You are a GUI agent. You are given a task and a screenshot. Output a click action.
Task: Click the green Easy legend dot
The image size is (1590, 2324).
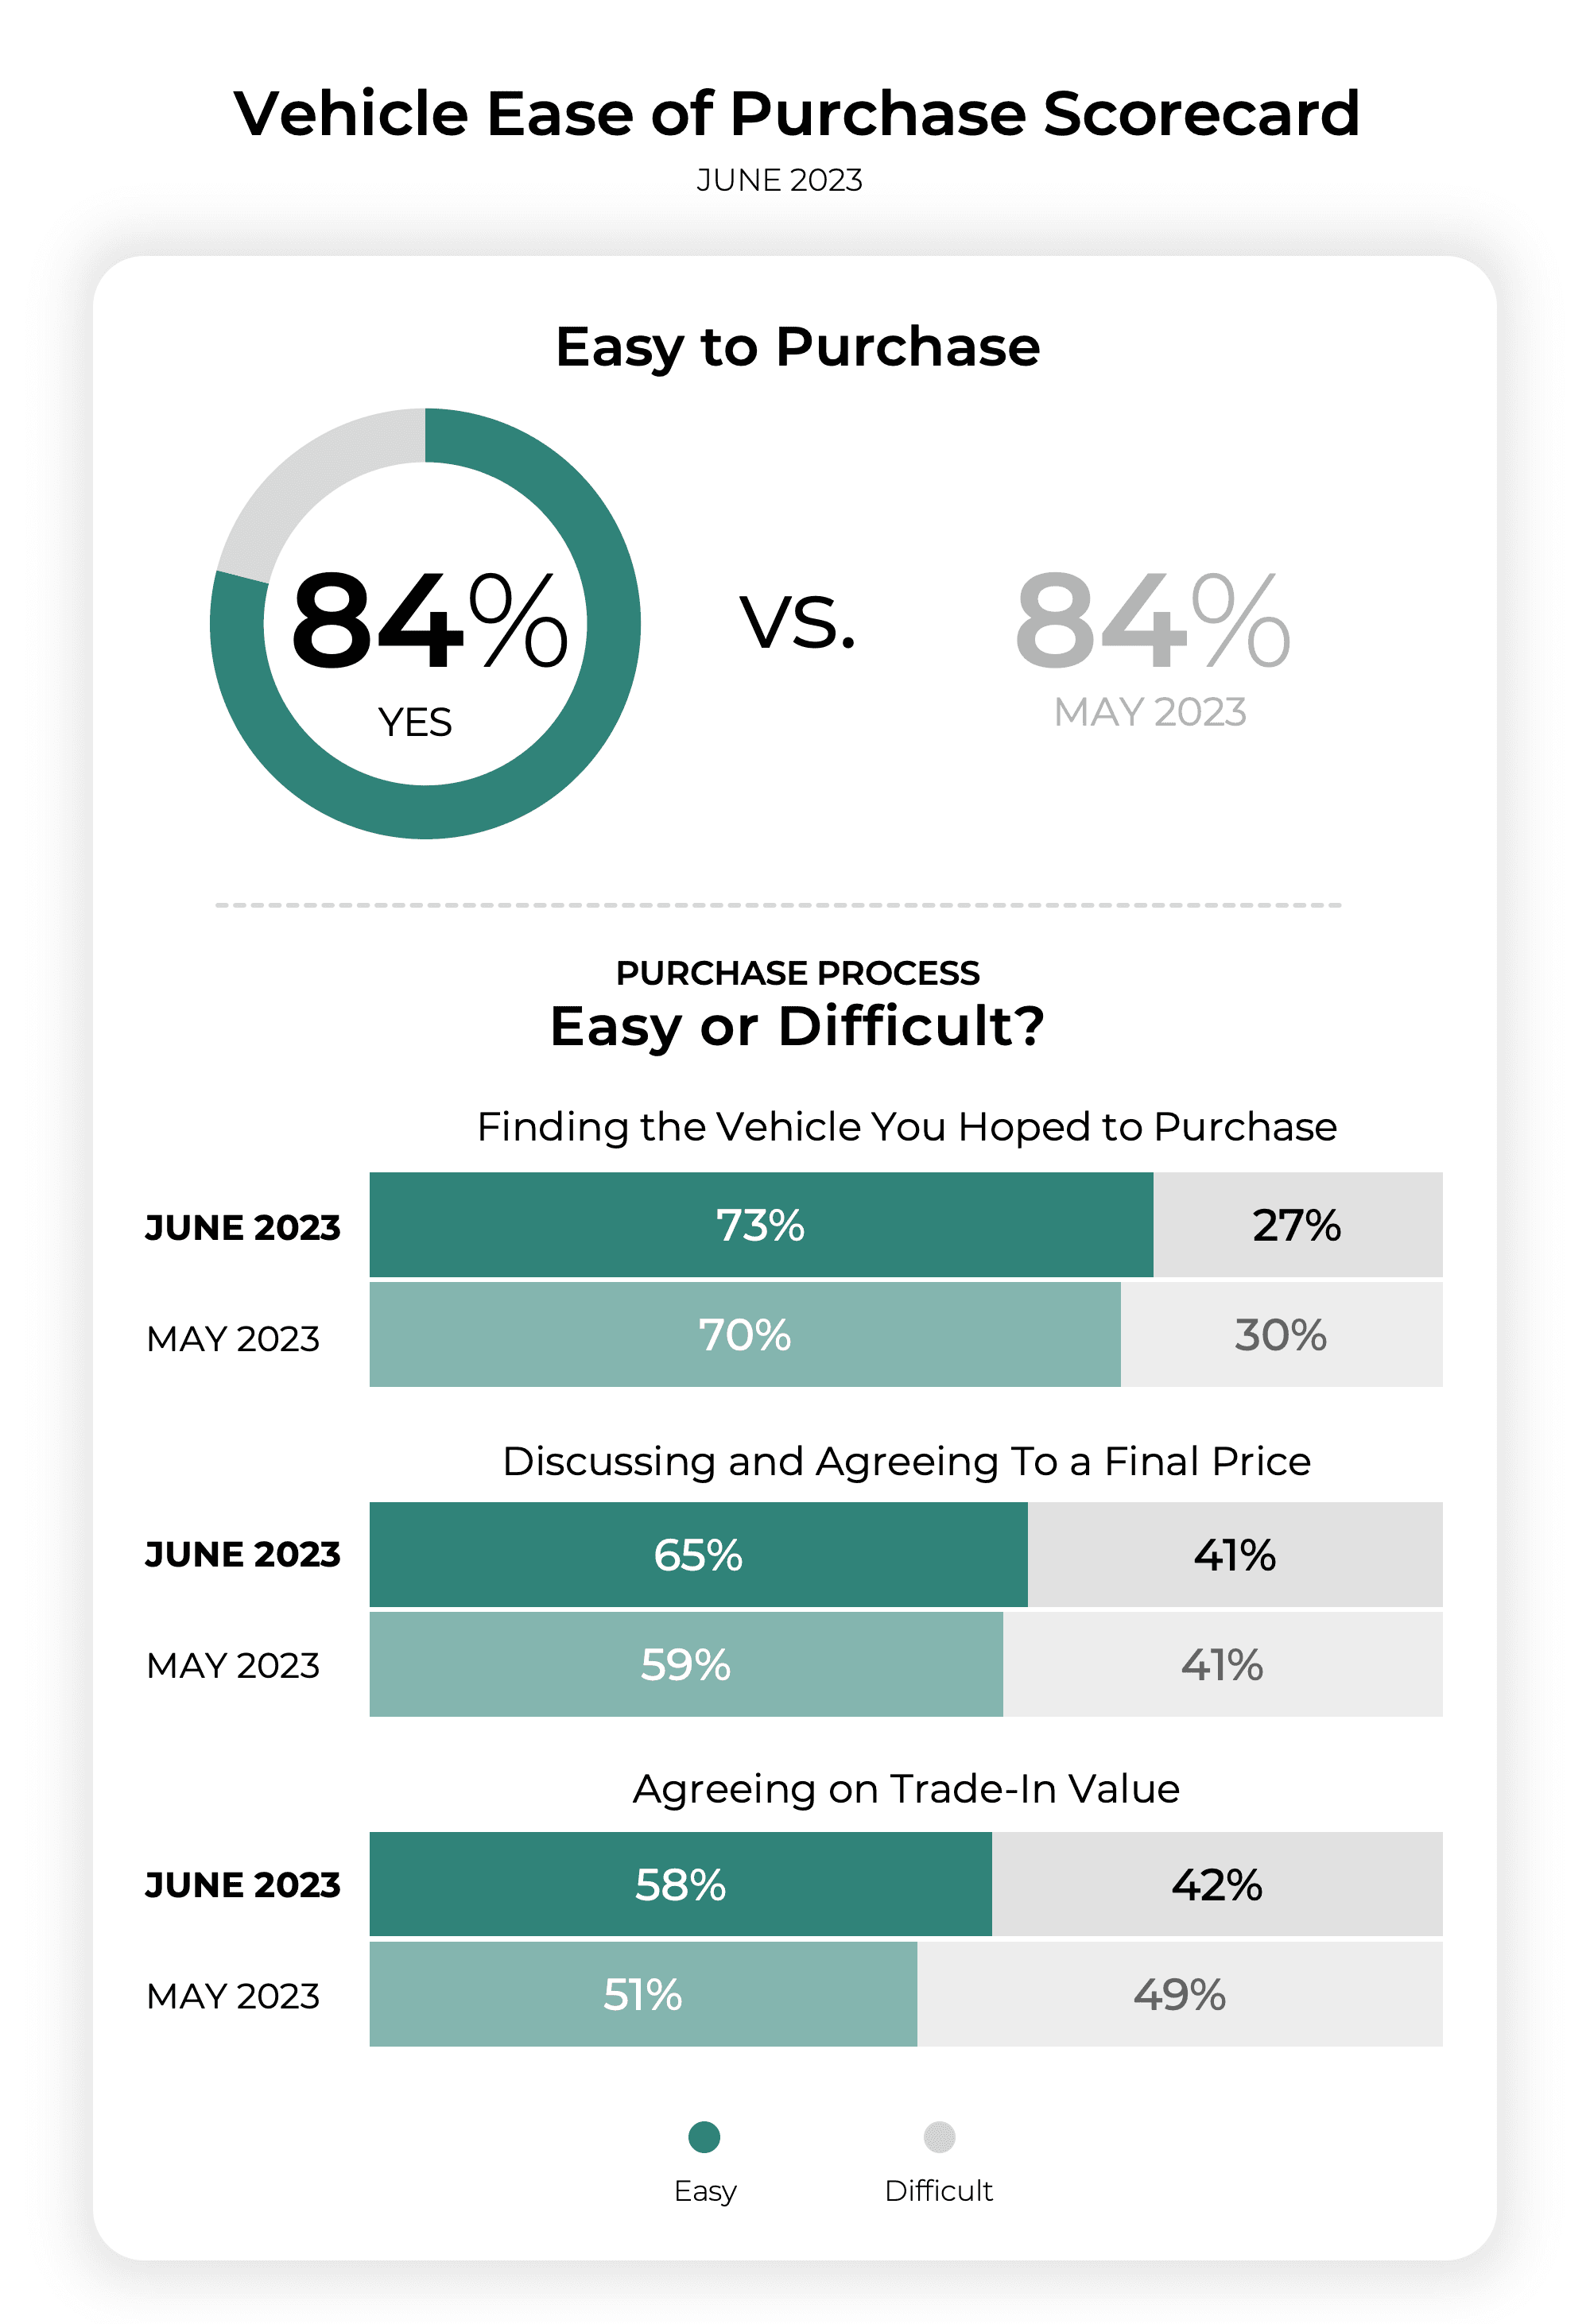click(704, 2137)
